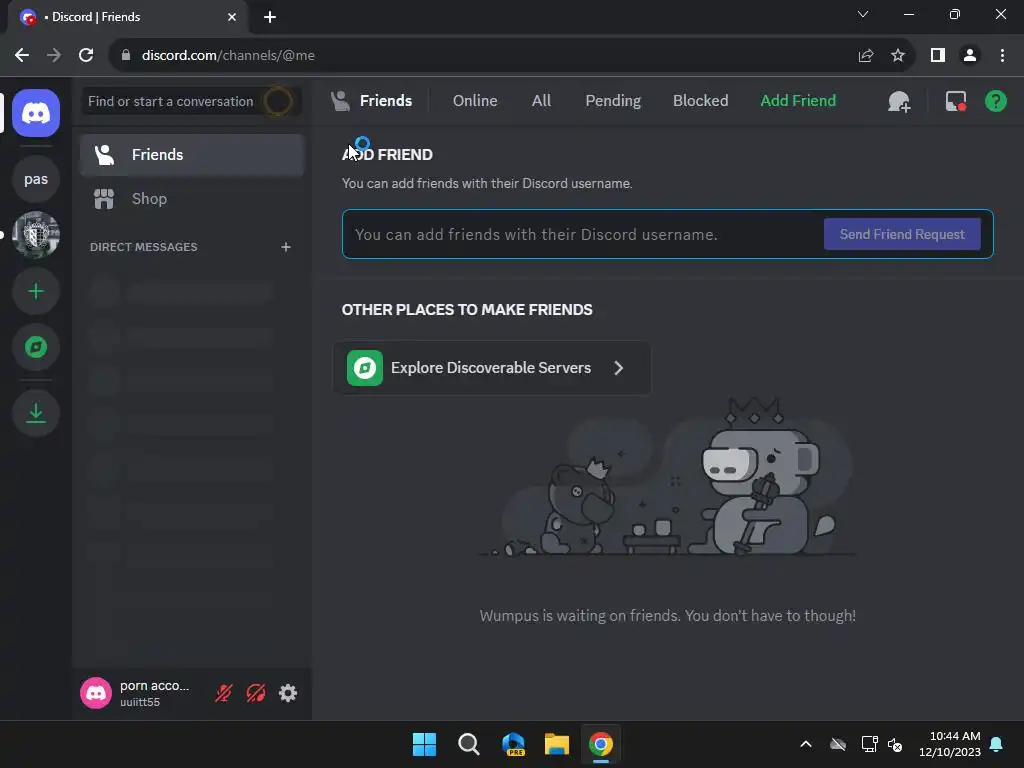Toggle Chrome side panel

coord(938,56)
